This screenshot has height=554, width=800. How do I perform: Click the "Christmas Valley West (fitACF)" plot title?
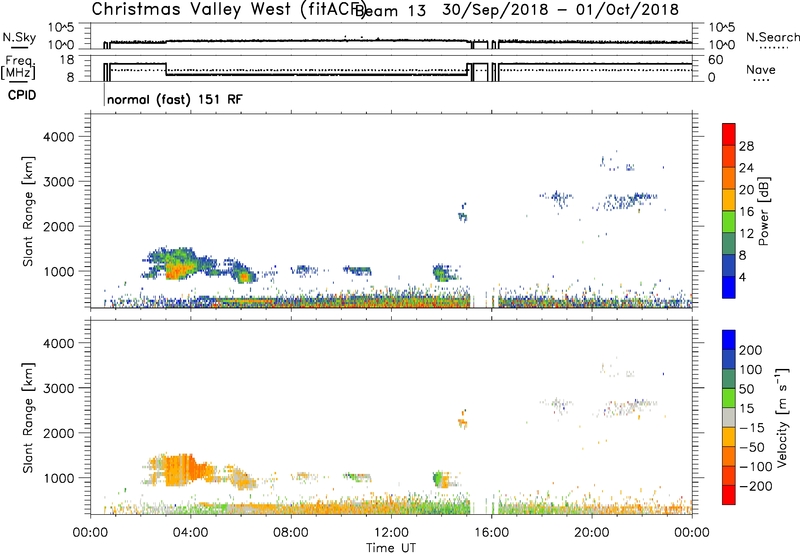pos(228,9)
